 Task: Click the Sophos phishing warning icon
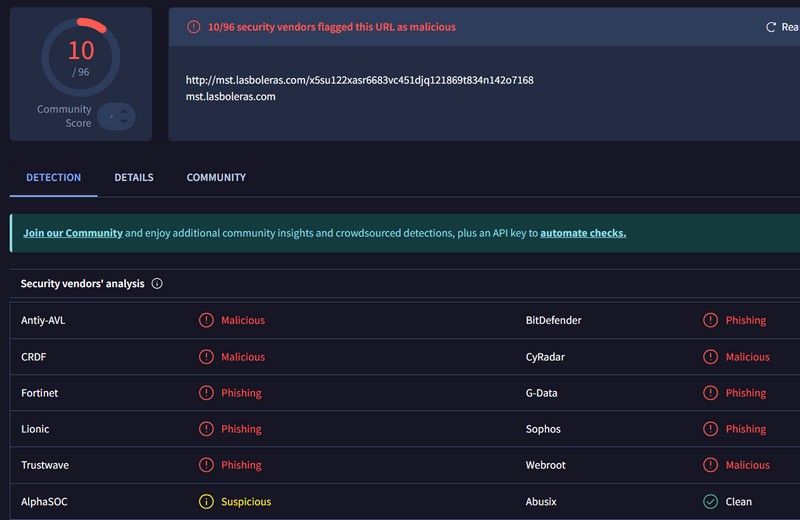click(710, 429)
